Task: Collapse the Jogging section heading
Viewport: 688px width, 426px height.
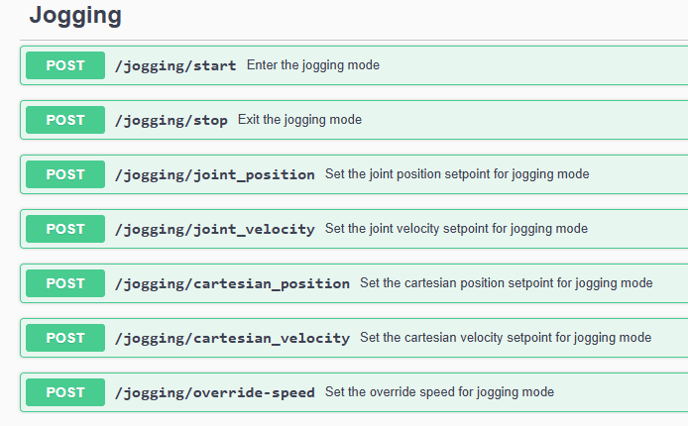Action: click(75, 15)
